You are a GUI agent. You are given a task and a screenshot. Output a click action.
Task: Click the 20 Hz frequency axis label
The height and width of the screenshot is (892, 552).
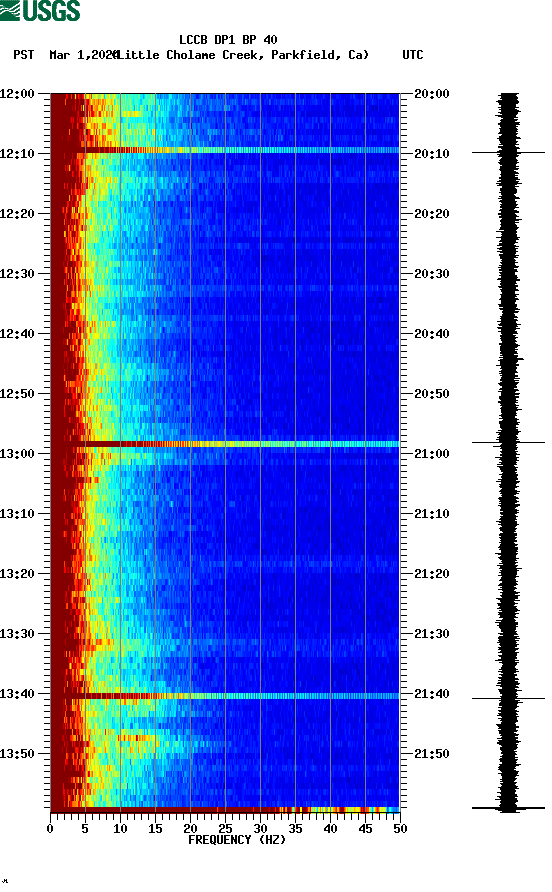pyautogui.click(x=190, y=829)
